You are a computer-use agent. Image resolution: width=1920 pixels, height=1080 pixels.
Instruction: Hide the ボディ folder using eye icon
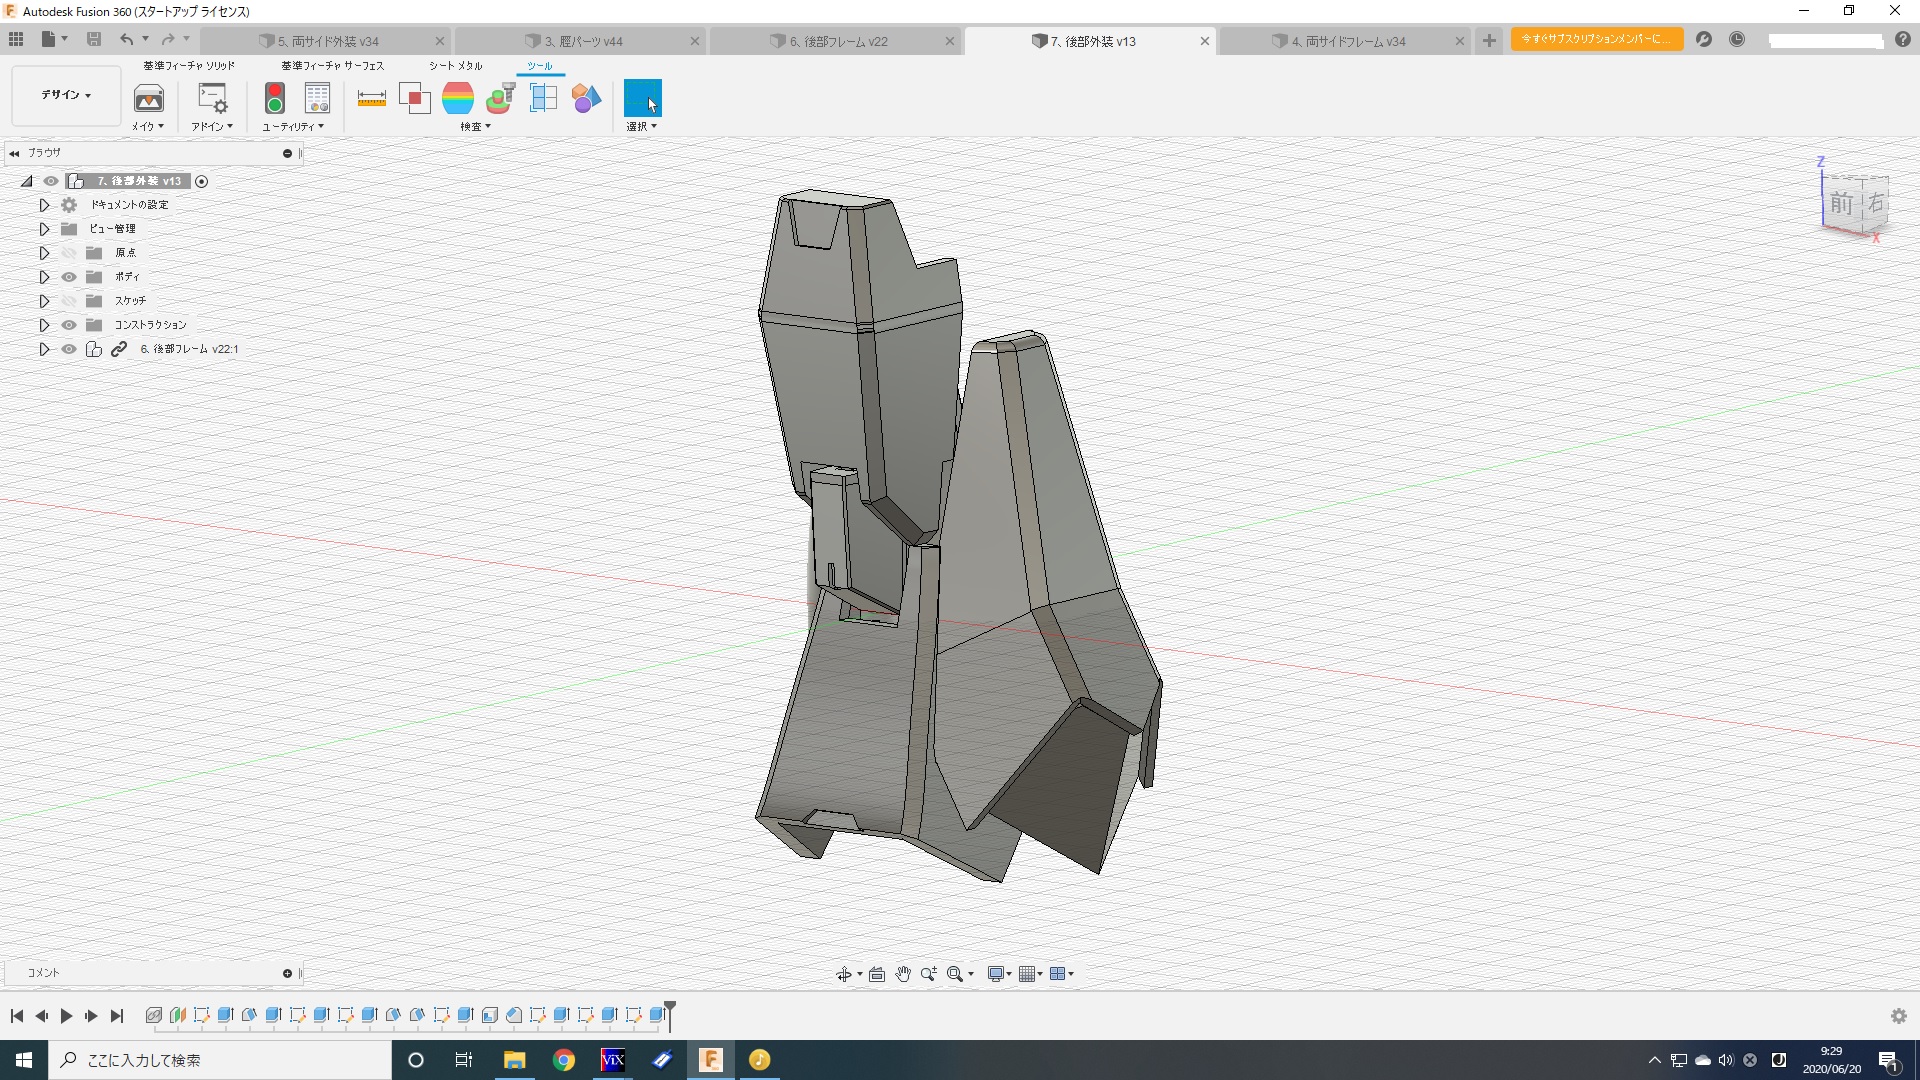click(69, 277)
